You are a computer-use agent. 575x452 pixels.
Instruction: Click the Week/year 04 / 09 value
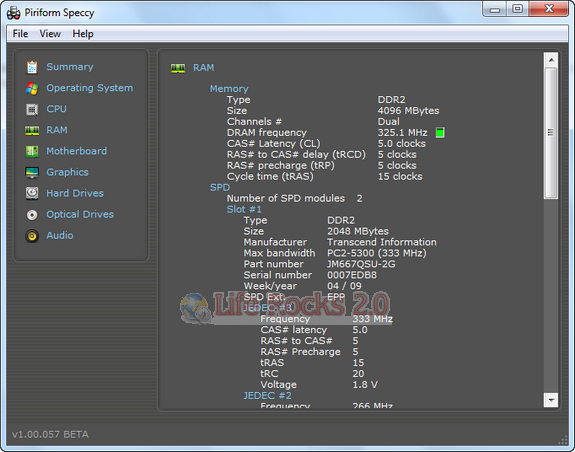344,286
